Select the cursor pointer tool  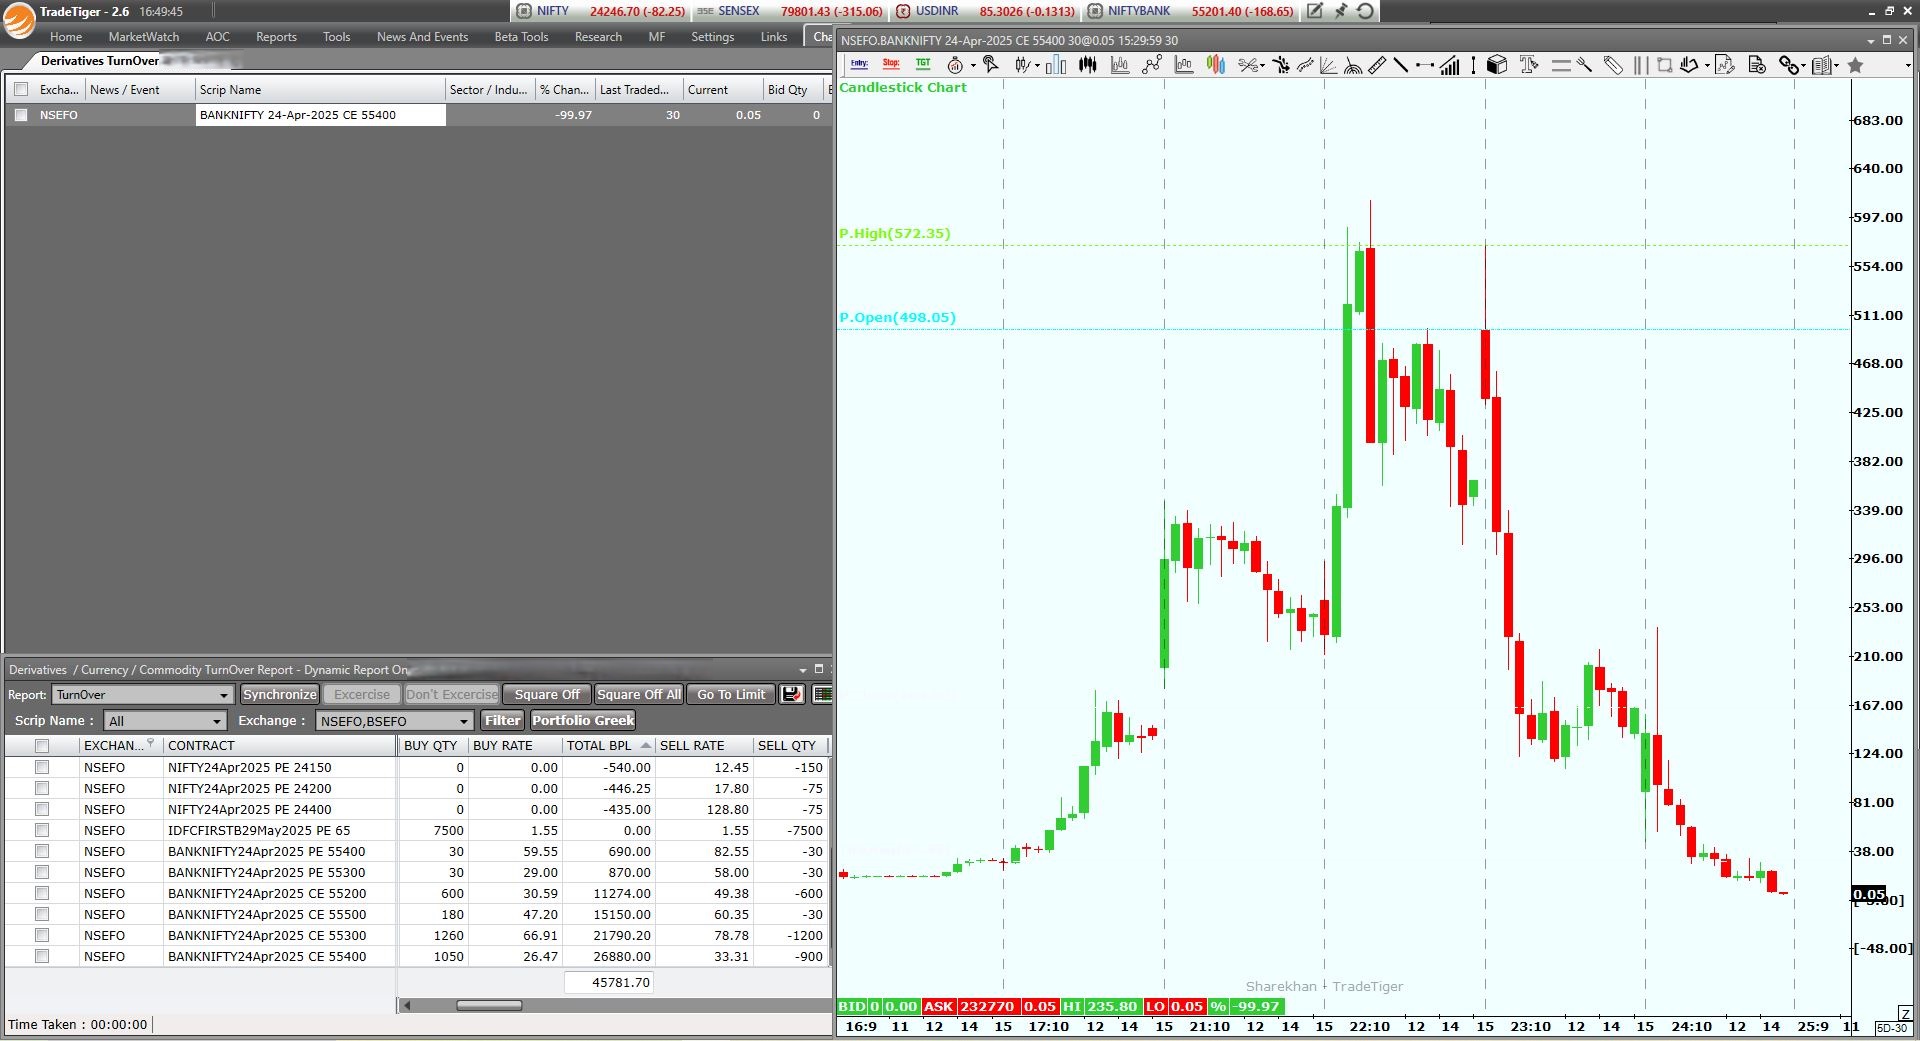pos(990,65)
